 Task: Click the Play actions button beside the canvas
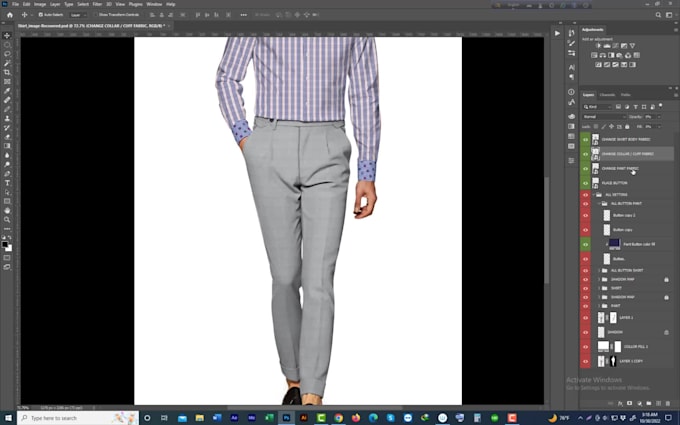(557, 33)
